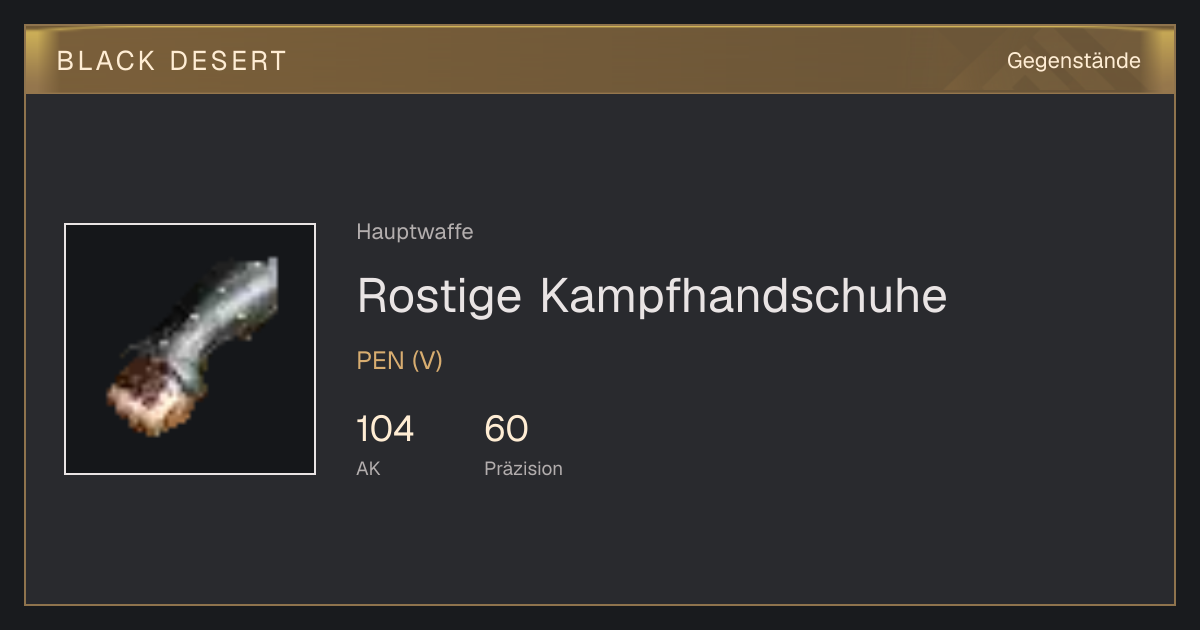Click the empty dark card area below the stats
This screenshot has width=1200, height=630.
pos(600,545)
